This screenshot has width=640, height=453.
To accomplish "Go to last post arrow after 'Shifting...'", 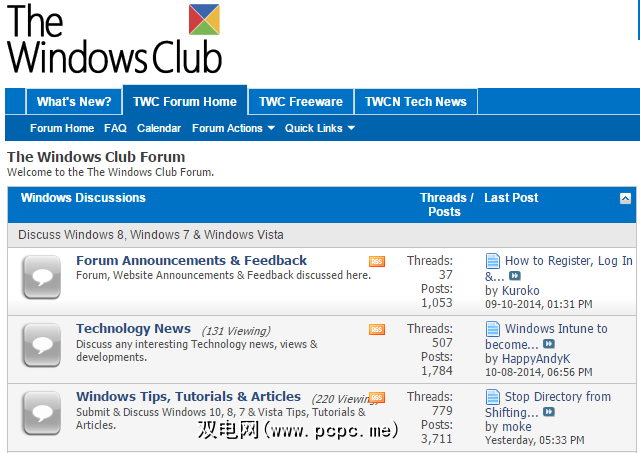I will tap(549, 412).
